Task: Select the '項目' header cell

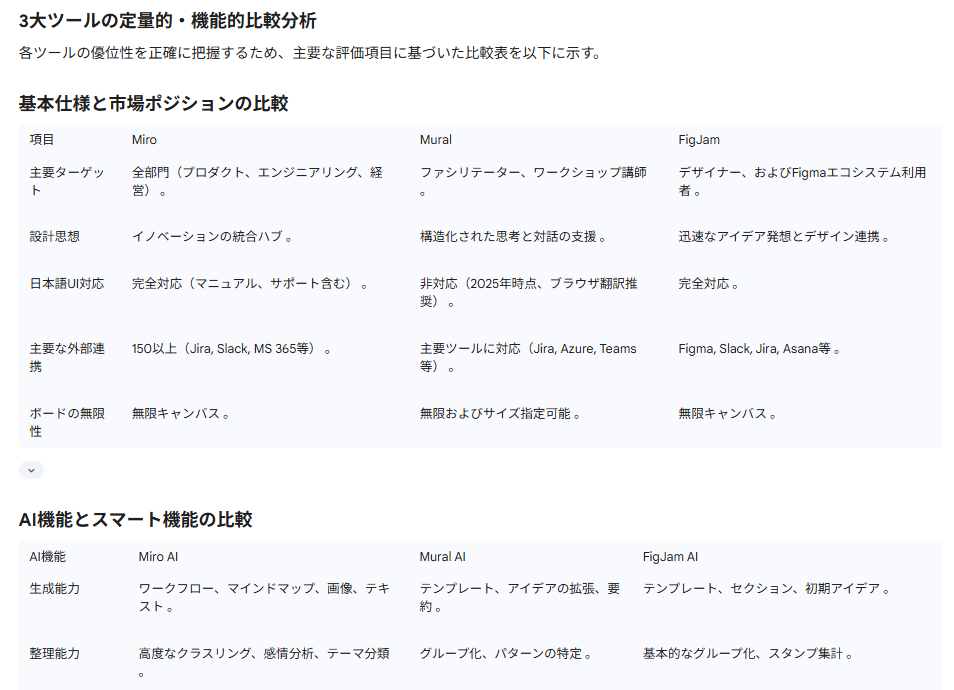Action: coord(42,140)
